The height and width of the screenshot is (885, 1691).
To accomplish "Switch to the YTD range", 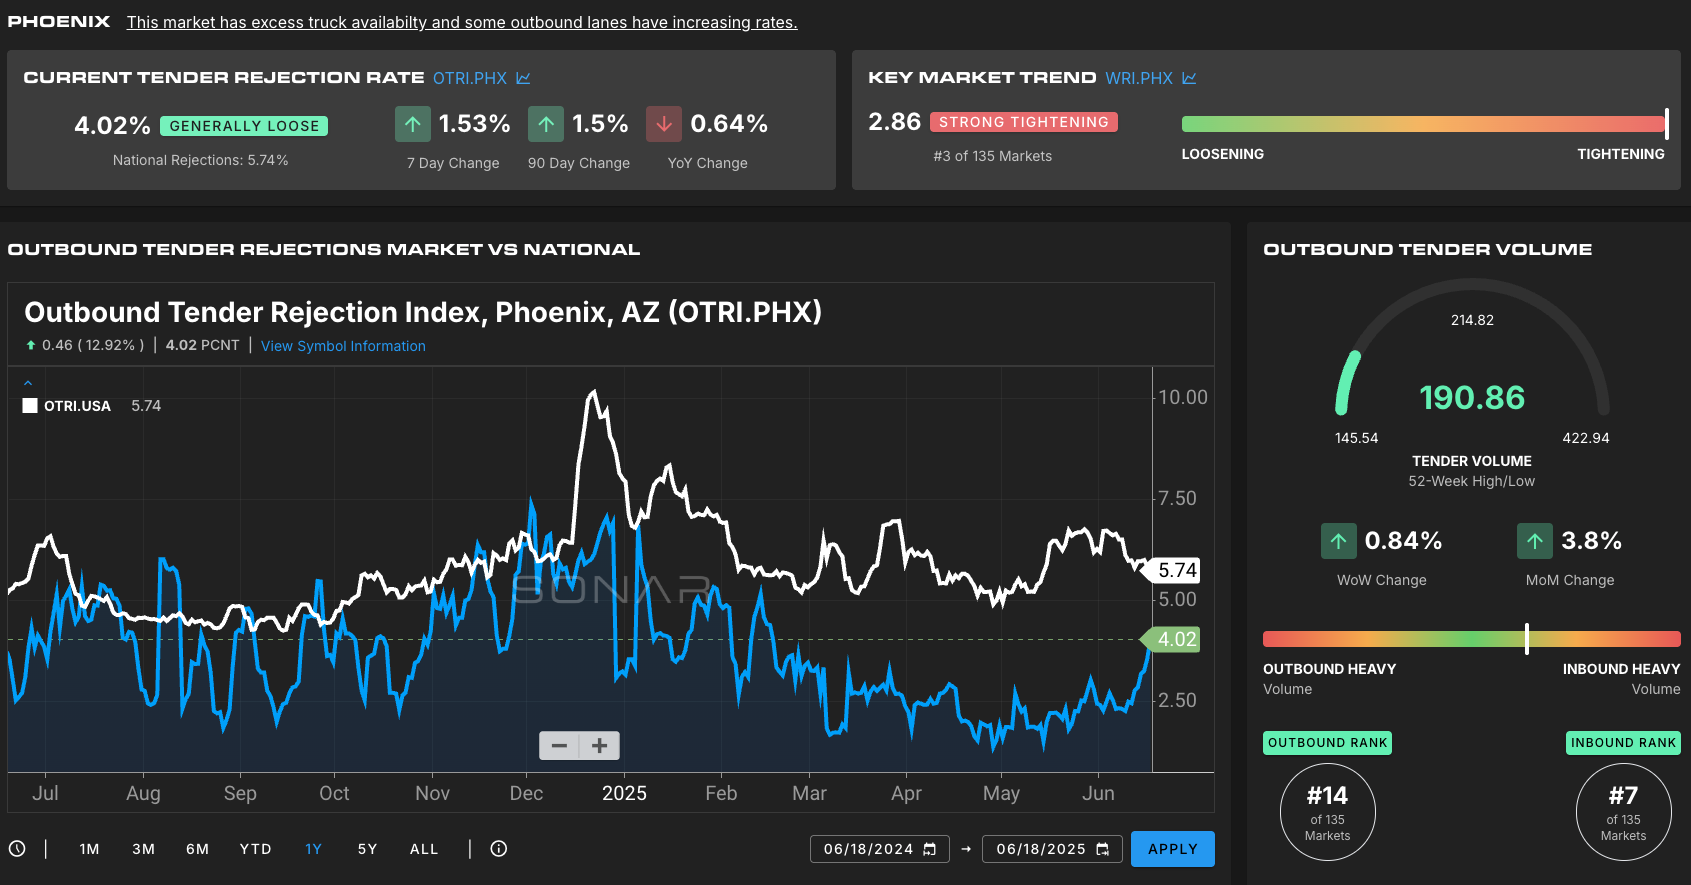I will tap(256, 849).
